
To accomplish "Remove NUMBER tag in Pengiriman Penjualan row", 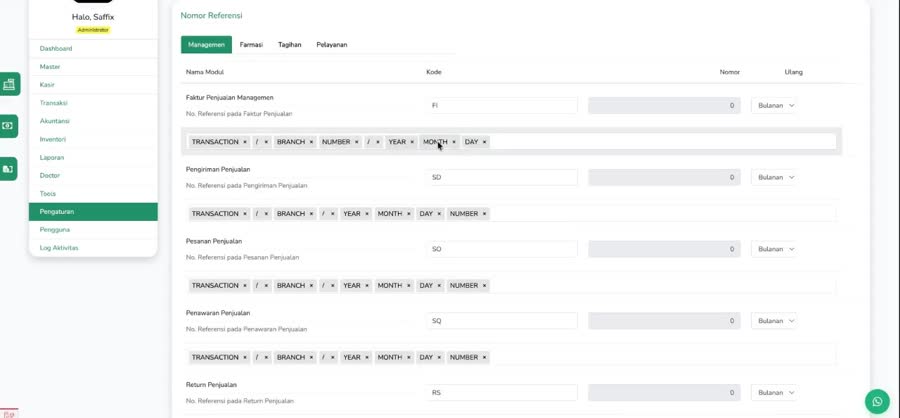I will (x=484, y=214).
